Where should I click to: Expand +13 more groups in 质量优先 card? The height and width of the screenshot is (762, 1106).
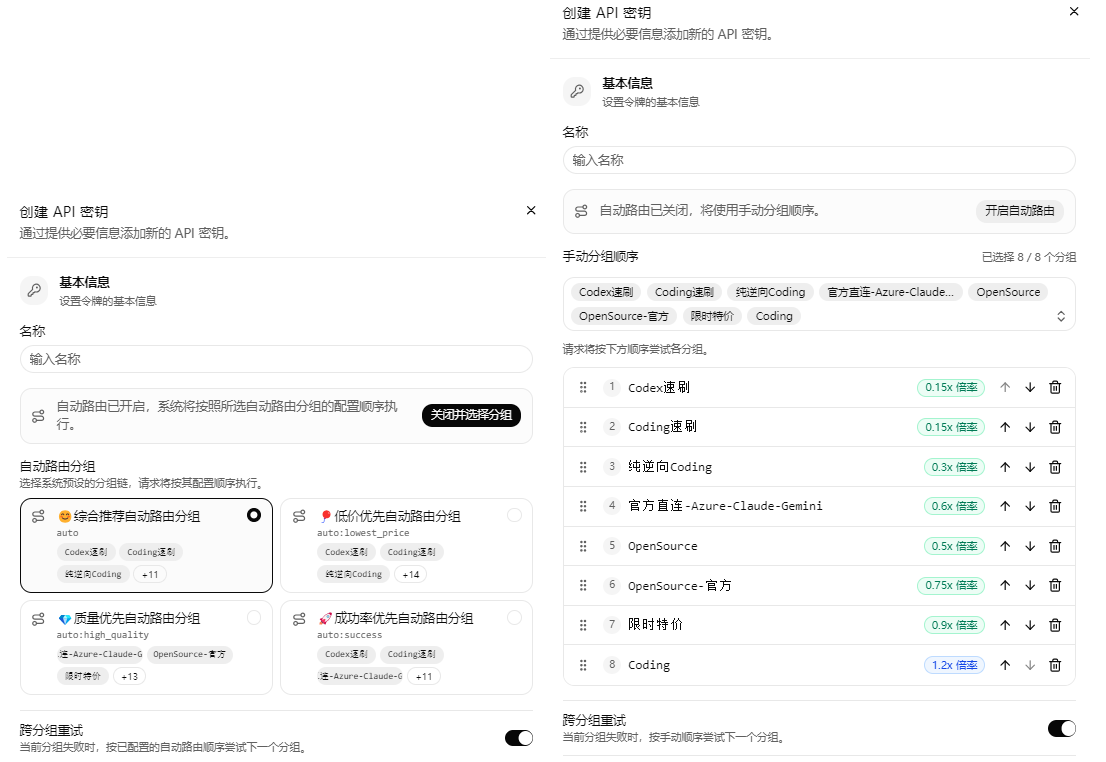[x=129, y=676]
